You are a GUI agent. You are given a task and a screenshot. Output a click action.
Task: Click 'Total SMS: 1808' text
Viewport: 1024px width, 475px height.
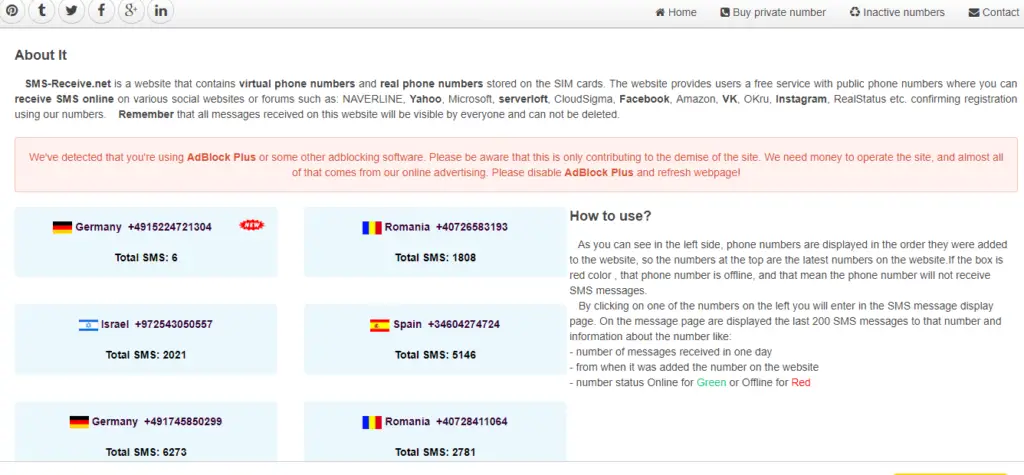[436, 257]
